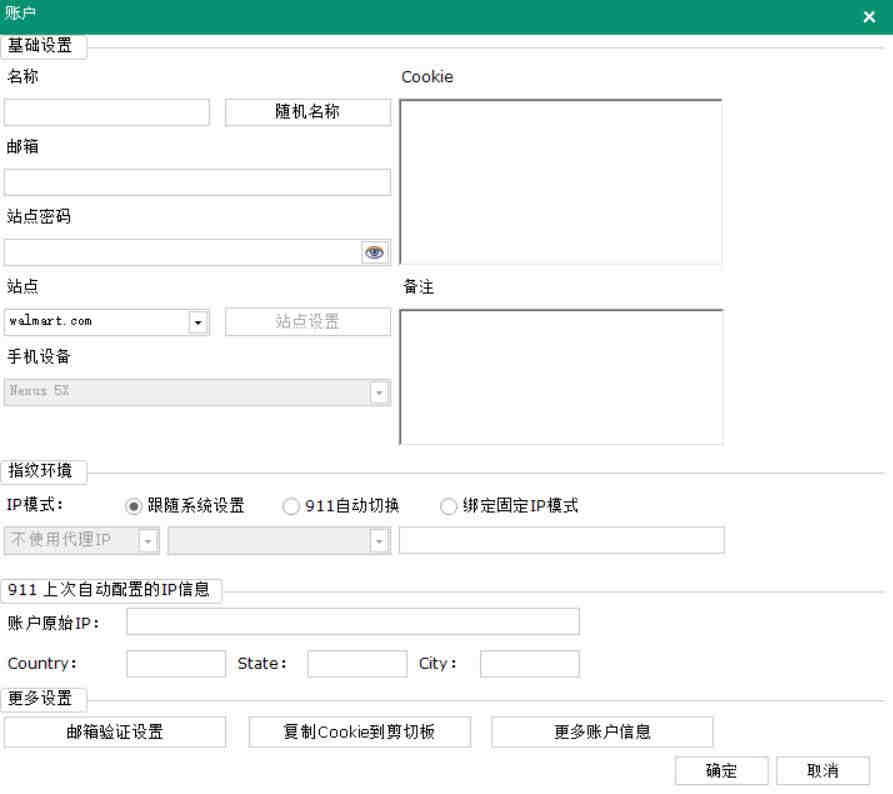Click the 911 上次自动配置的IP信息 header
Viewport: 893px width, 794px height.
(109, 590)
